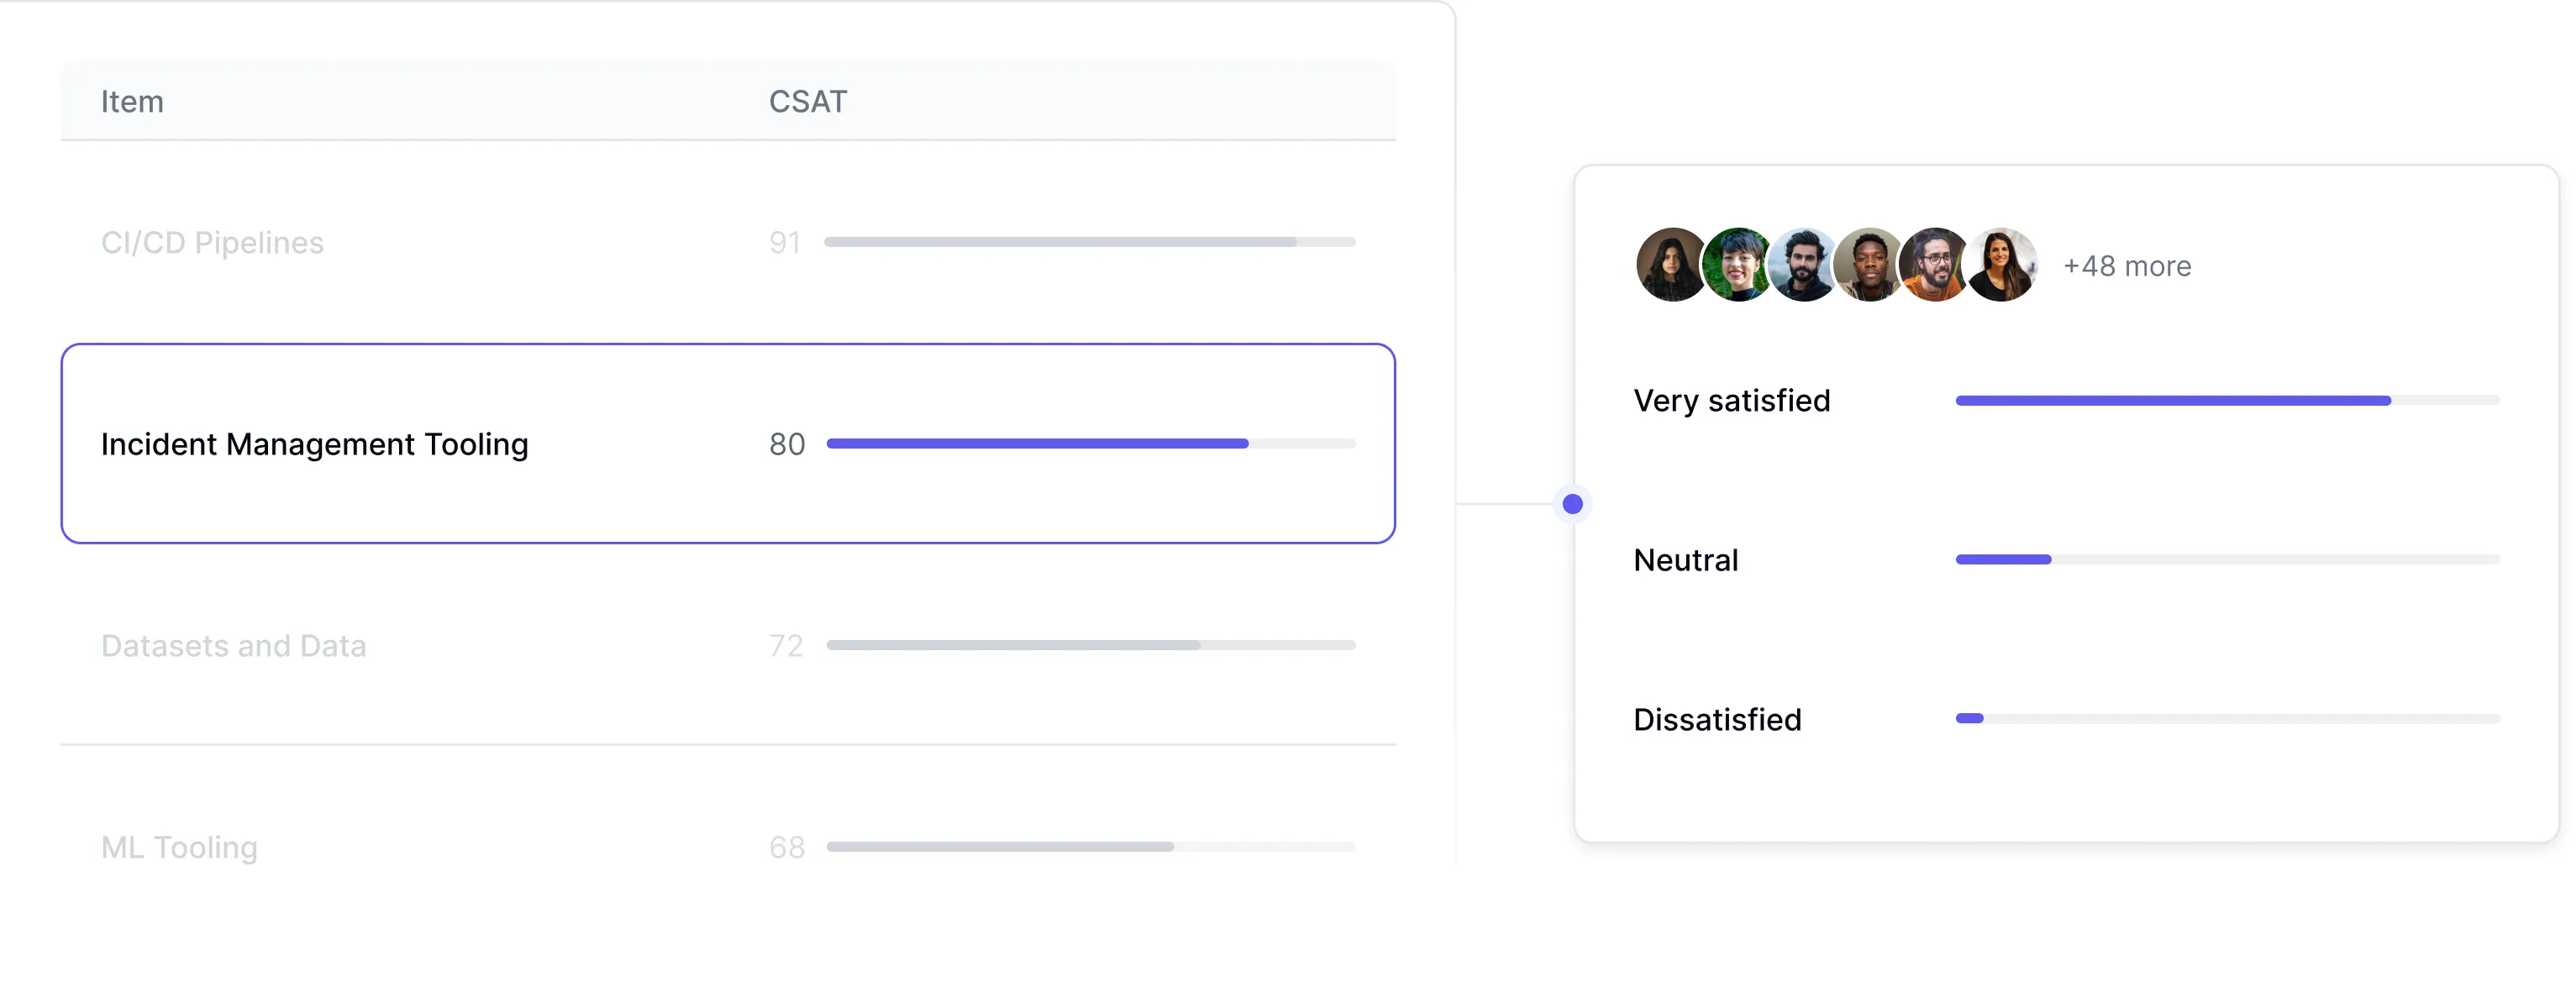2576x1008 pixels.
Task: Select the Incident Management Tooling row
Action: (x=314, y=444)
